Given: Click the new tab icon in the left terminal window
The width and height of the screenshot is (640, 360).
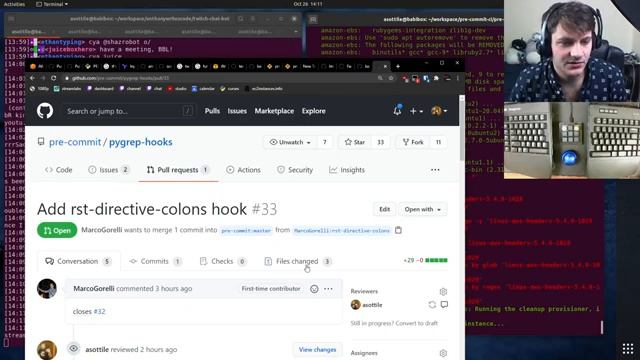Looking at the screenshot, I should (11, 19).
